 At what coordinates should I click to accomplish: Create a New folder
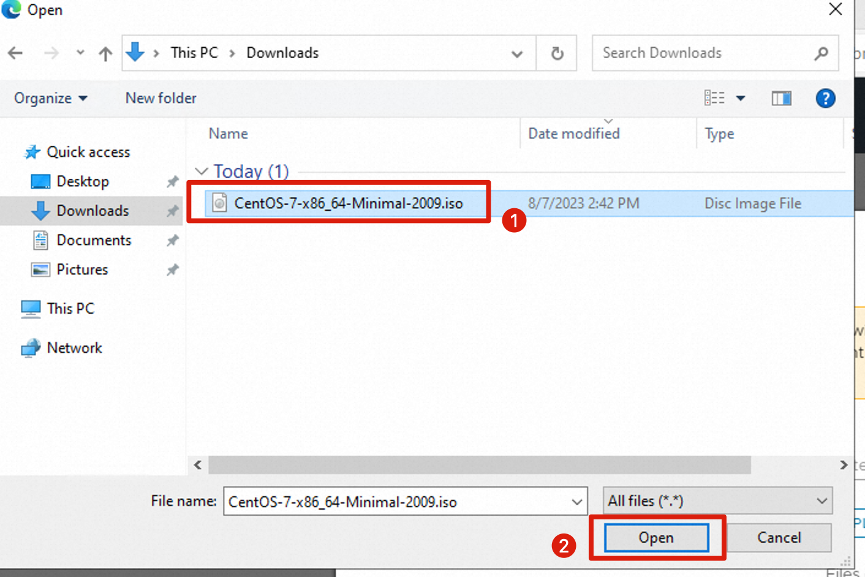point(160,98)
